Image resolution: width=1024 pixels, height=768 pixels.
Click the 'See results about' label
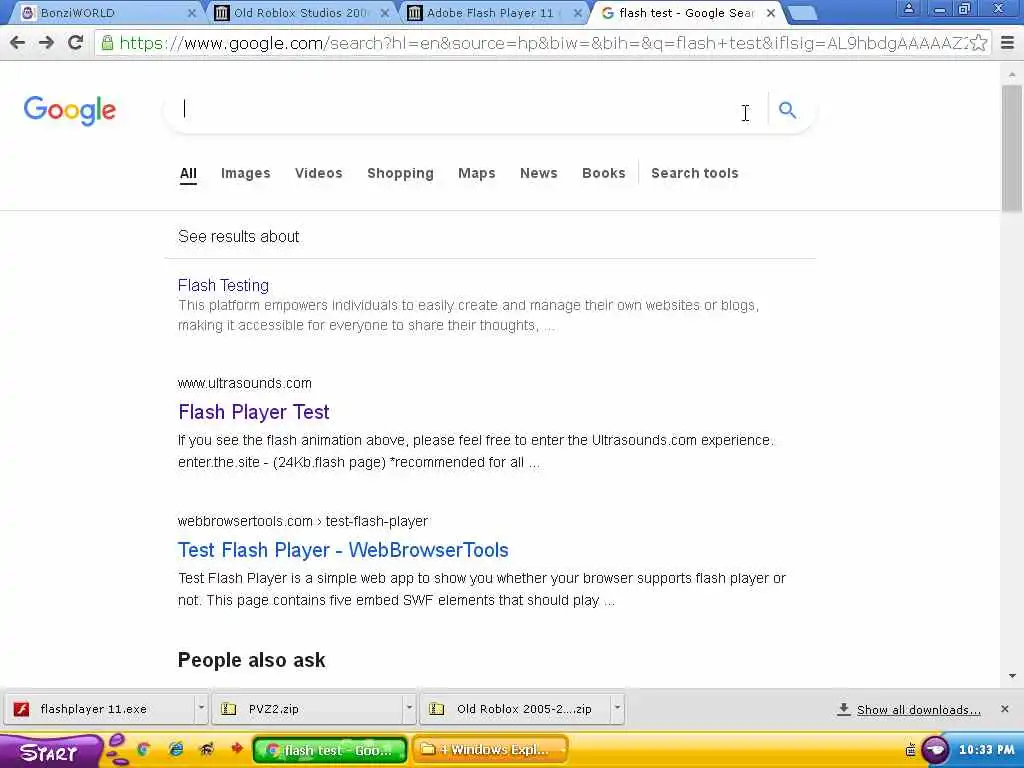click(238, 236)
